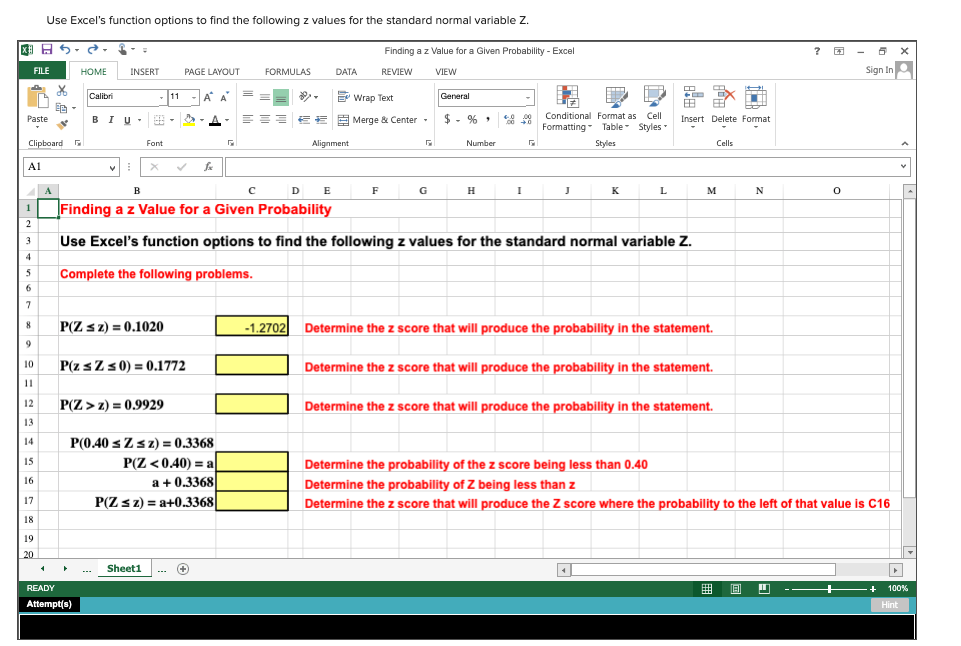Screen dimensions: 961x646
Task: Click the Insert Cells icon
Action: pos(691,105)
